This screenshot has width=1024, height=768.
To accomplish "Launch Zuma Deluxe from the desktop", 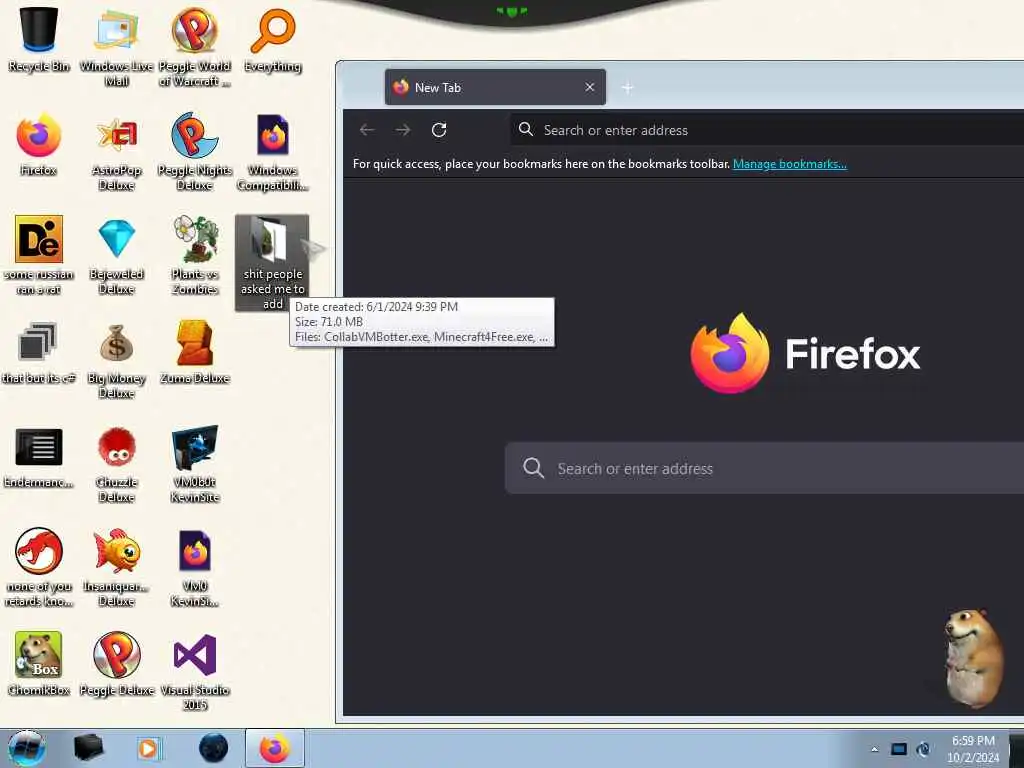I will click(195, 351).
